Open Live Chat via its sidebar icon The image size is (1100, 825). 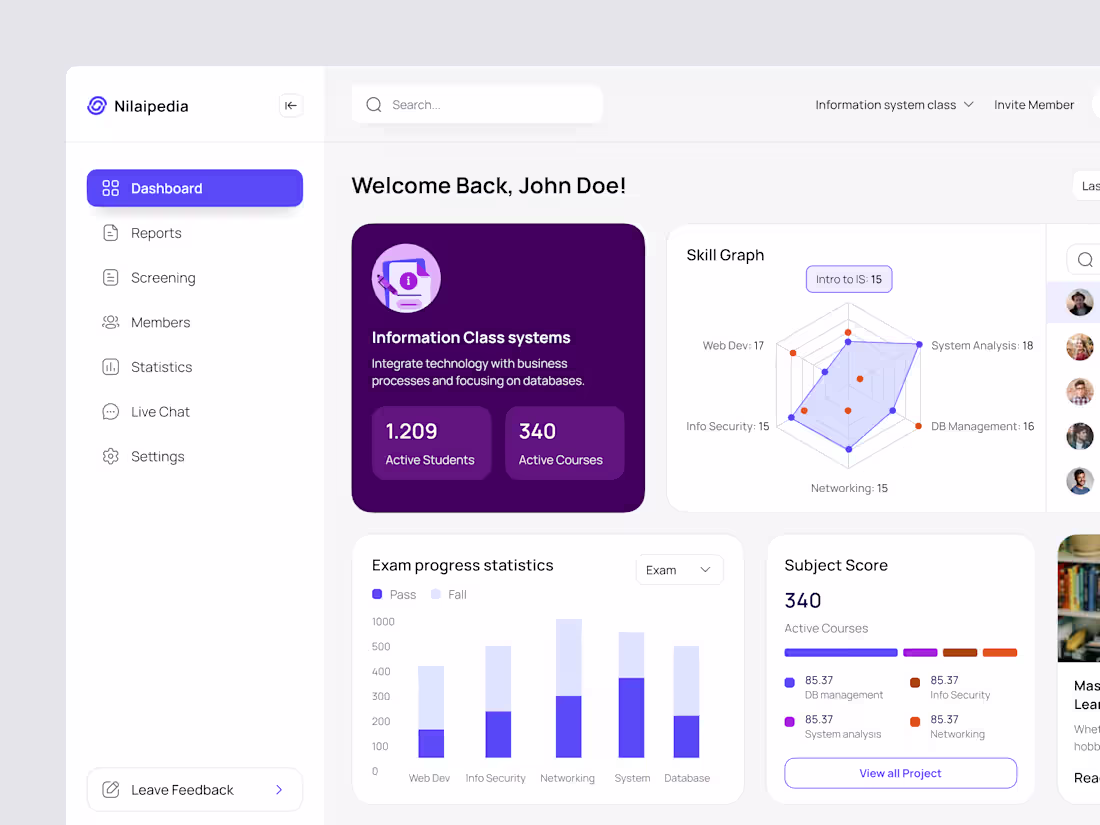coord(110,411)
